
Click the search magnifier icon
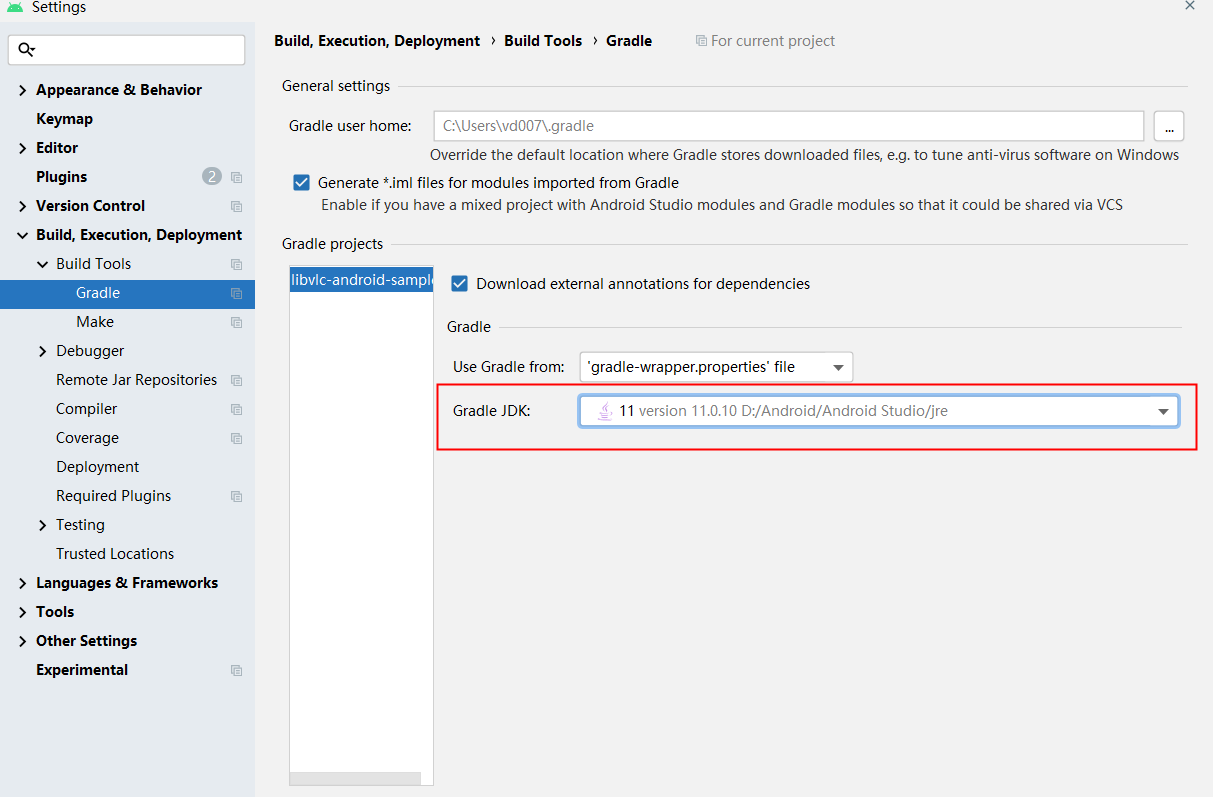tap(27, 49)
